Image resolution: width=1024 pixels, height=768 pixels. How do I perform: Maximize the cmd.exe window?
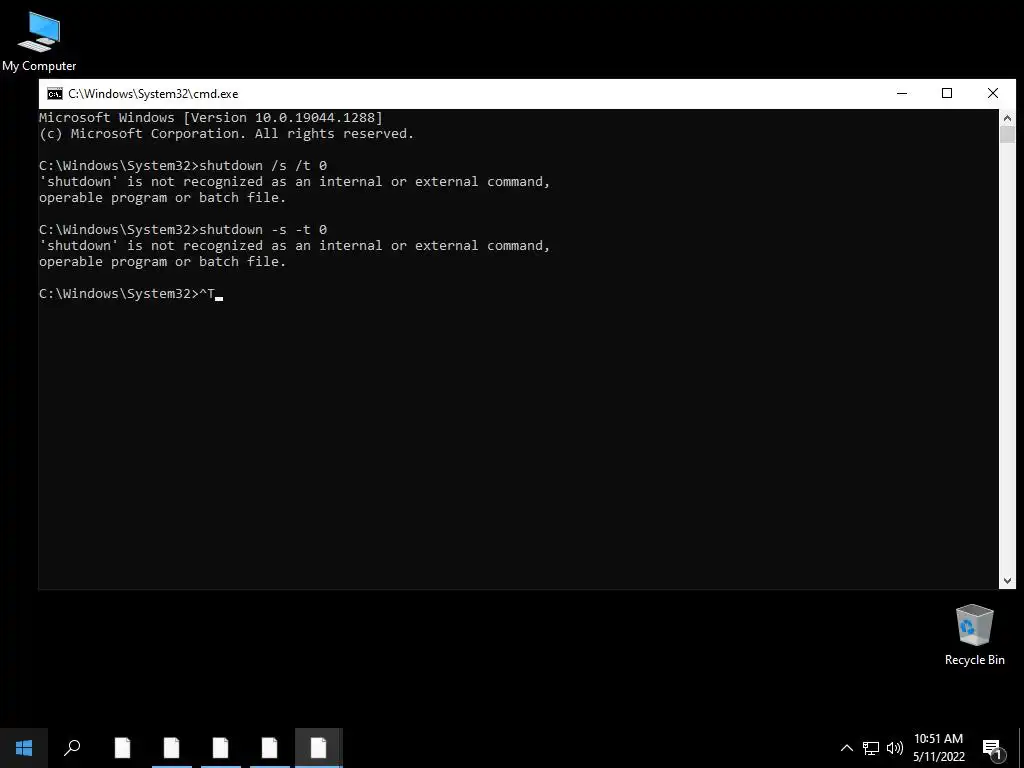[x=947, y=93]
